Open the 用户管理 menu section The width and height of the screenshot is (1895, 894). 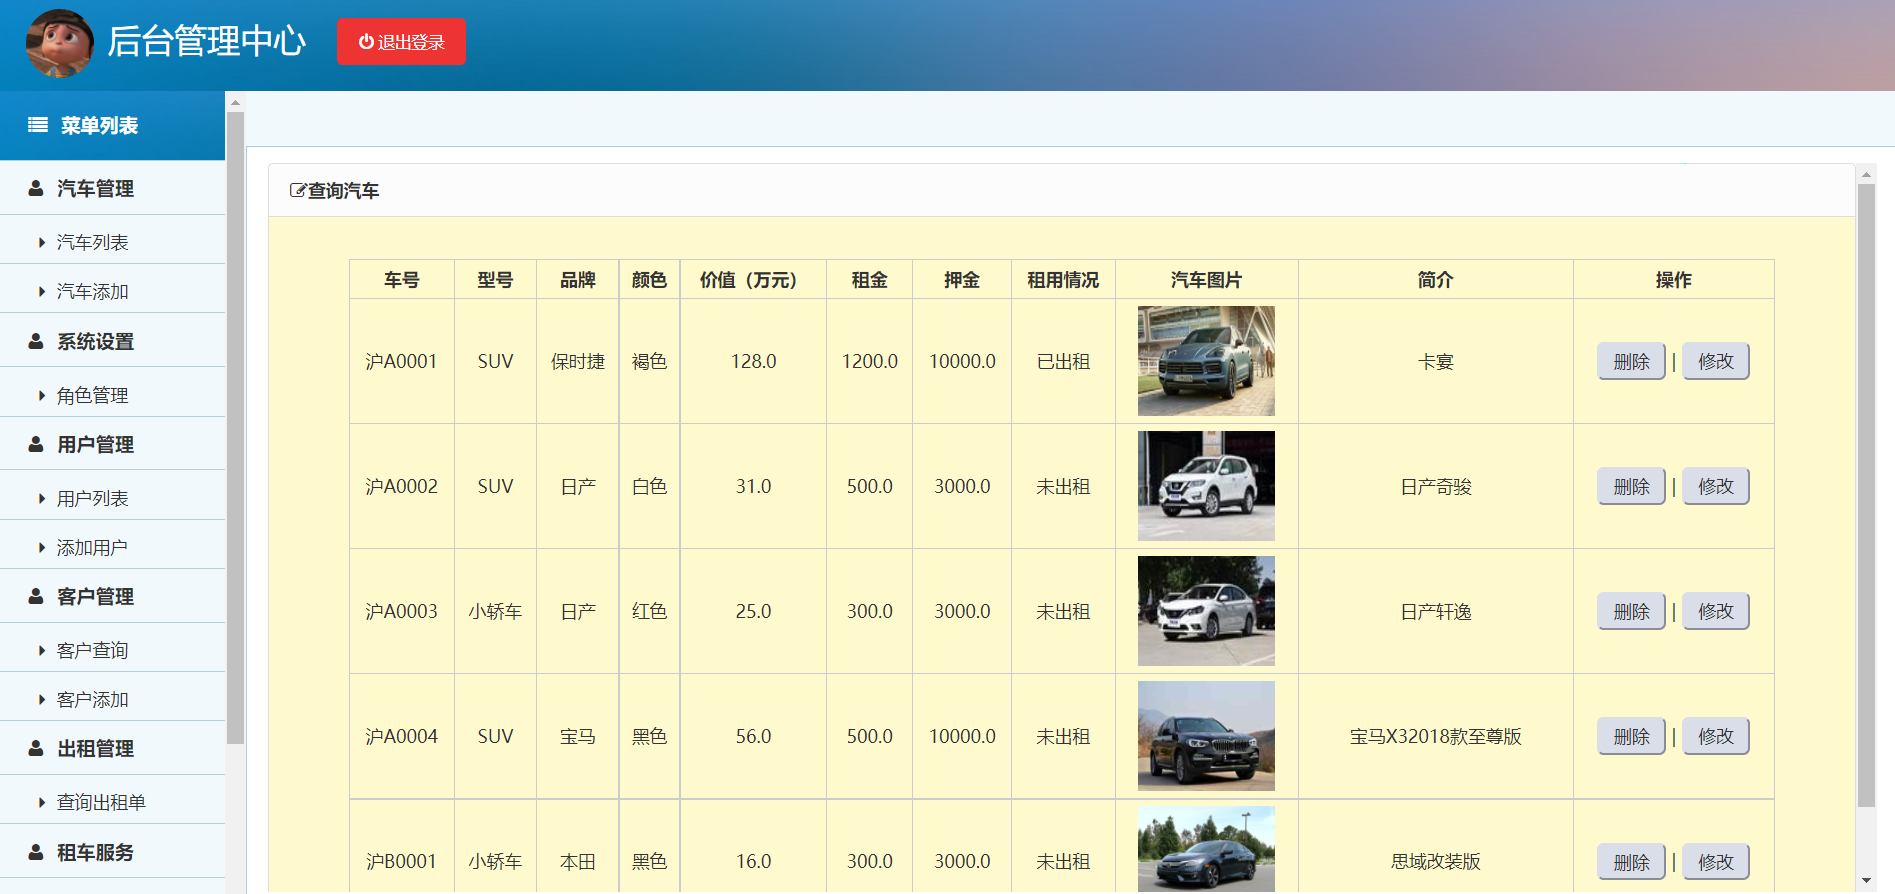tap(112, 444)
